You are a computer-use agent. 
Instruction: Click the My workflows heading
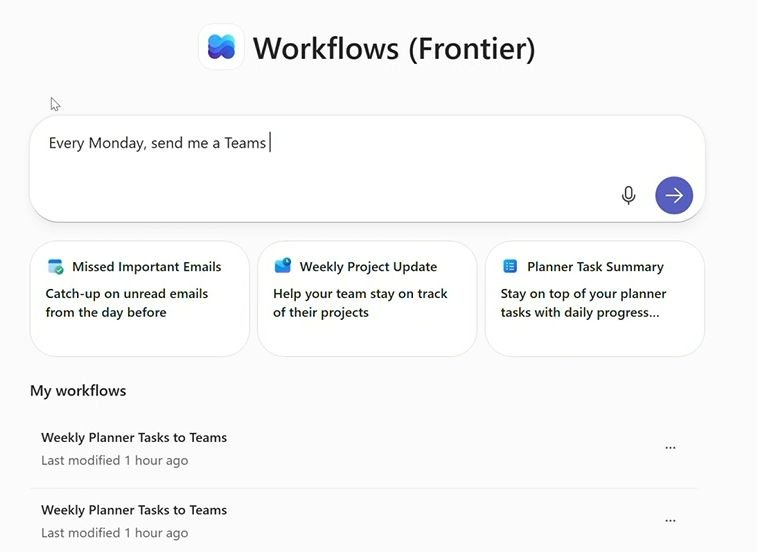pyautogui.click(x=78, y=390)
